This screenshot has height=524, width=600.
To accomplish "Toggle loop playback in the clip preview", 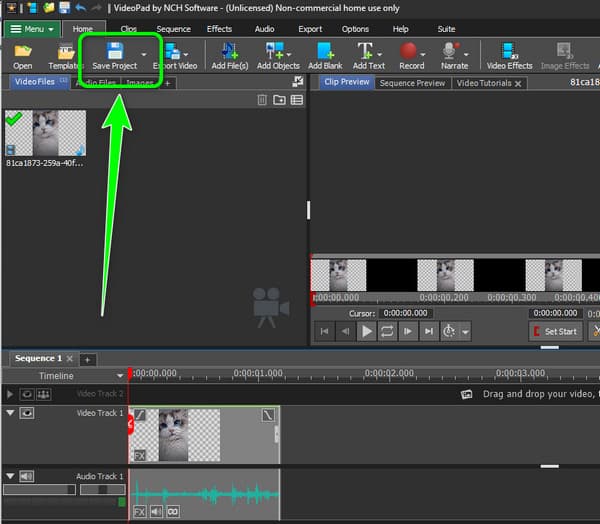I will pyautogui.click(x=387, y=331).
